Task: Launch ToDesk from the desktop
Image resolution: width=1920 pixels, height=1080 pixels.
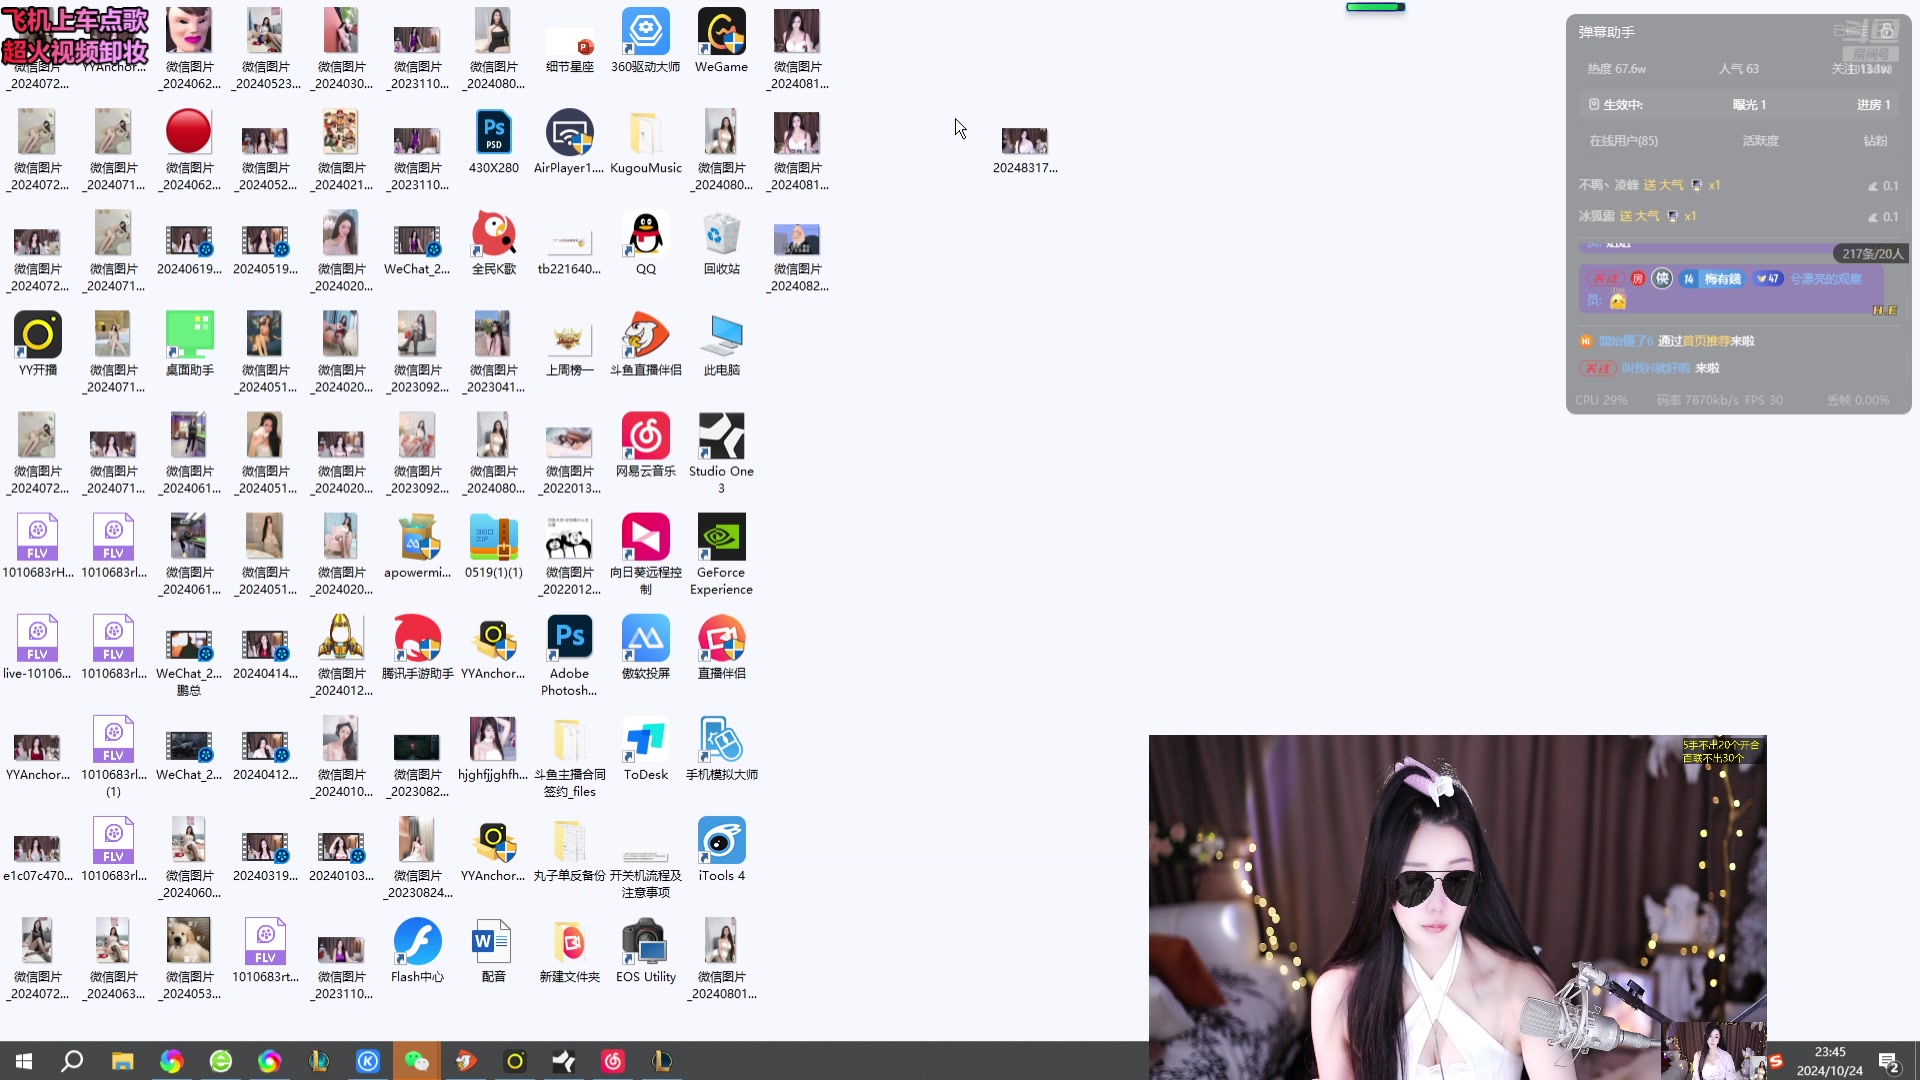Action: [645, 748]
